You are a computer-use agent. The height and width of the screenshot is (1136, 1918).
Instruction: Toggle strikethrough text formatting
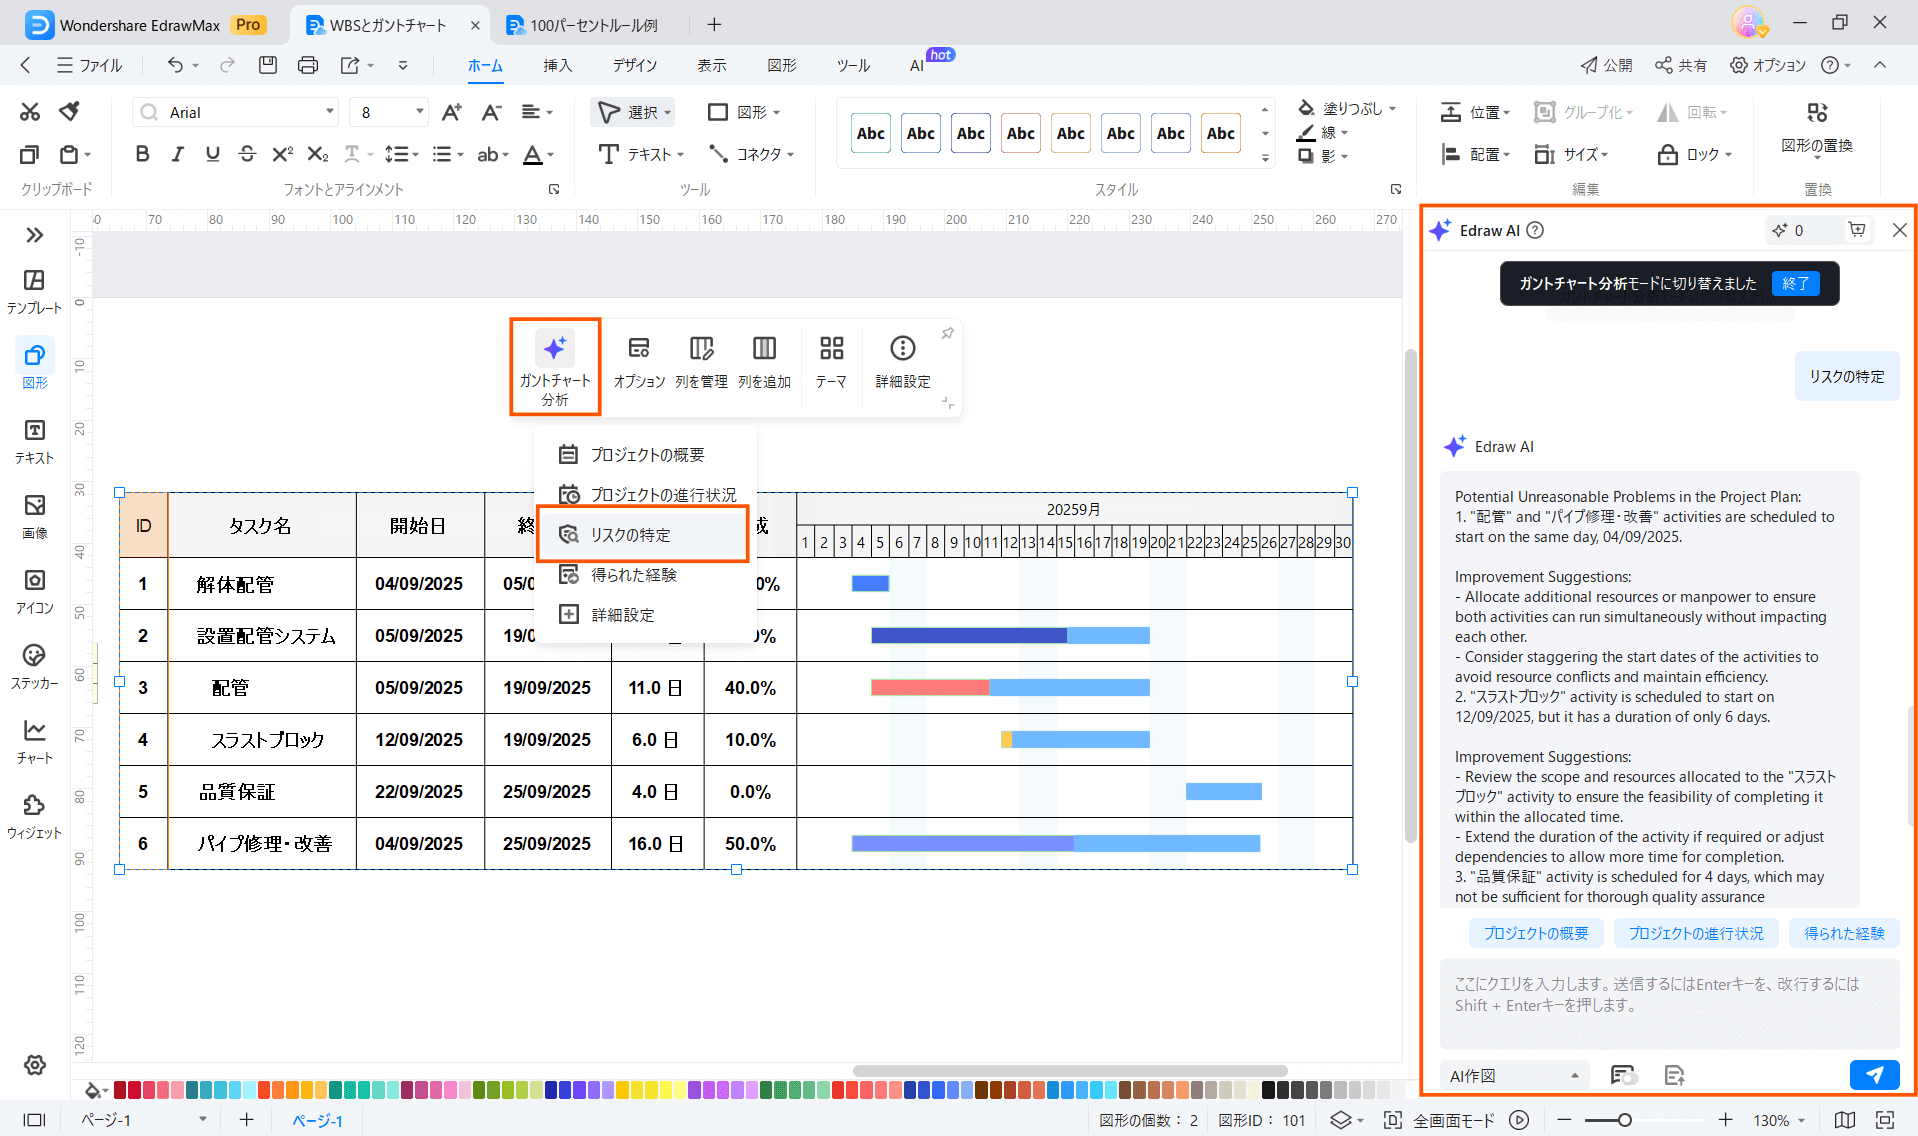[247, 154]
